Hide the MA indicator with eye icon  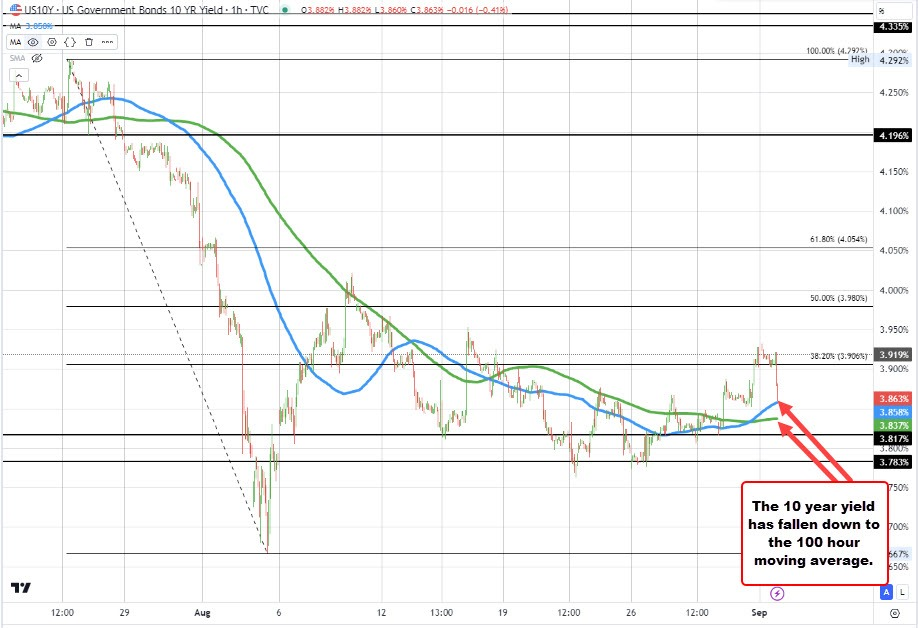click(x=33, y=42)
